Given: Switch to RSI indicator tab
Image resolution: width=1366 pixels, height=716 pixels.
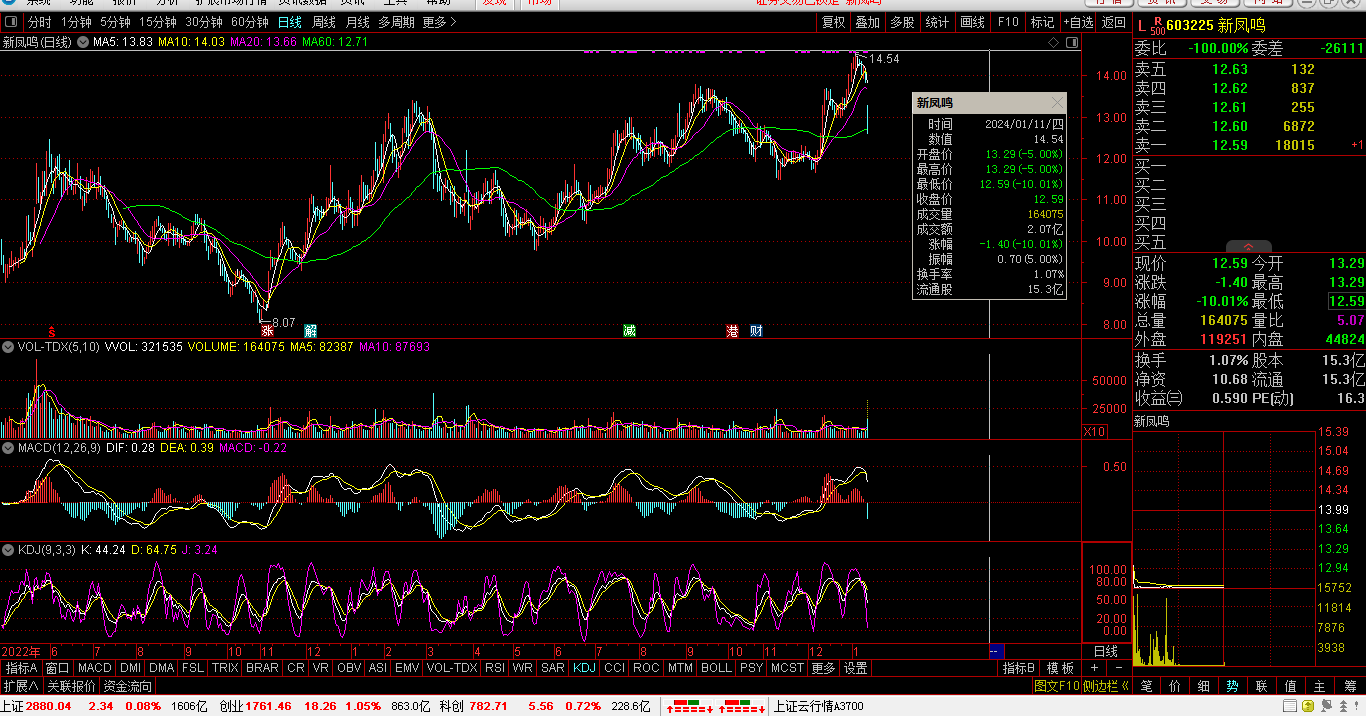Looking at the screenshot, I should click(x=494, y=668).
